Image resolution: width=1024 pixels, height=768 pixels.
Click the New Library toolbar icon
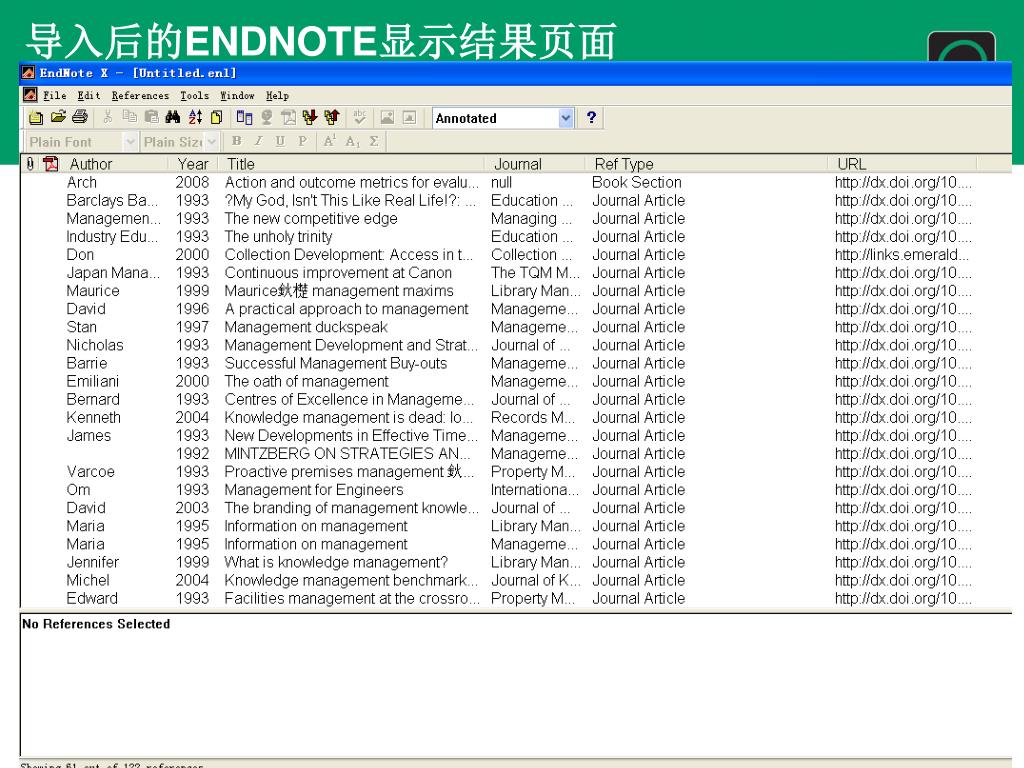[37, 118]
